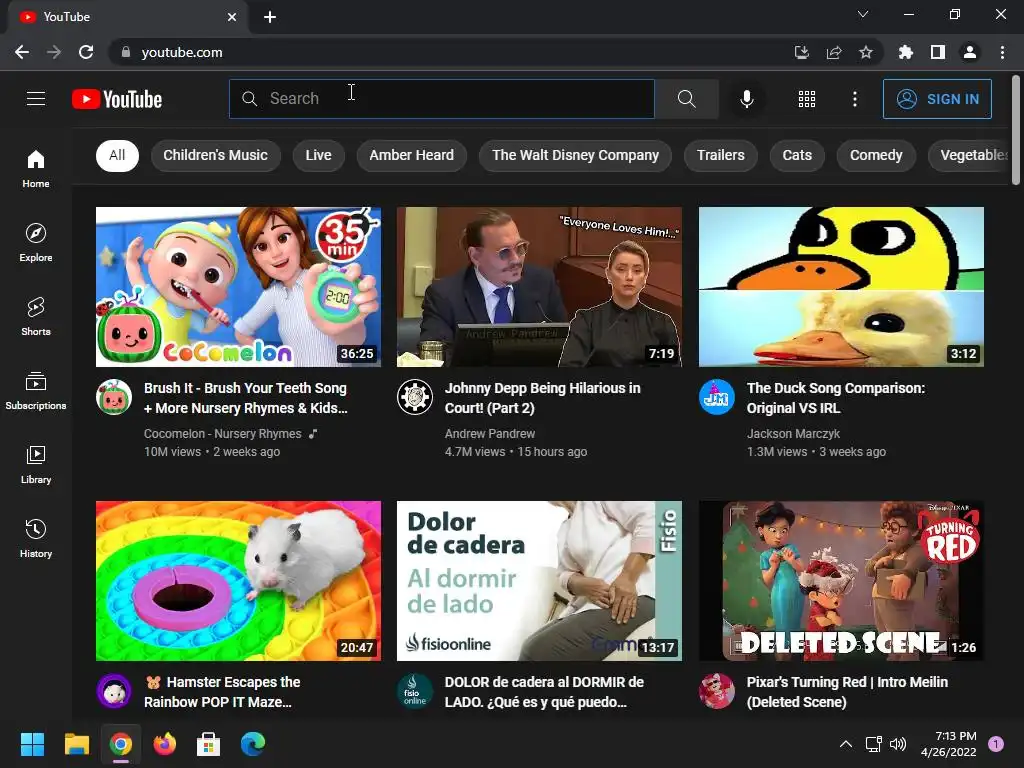Open The Duck Song Comparison title
1024x768 pixels.
point(836,398)
